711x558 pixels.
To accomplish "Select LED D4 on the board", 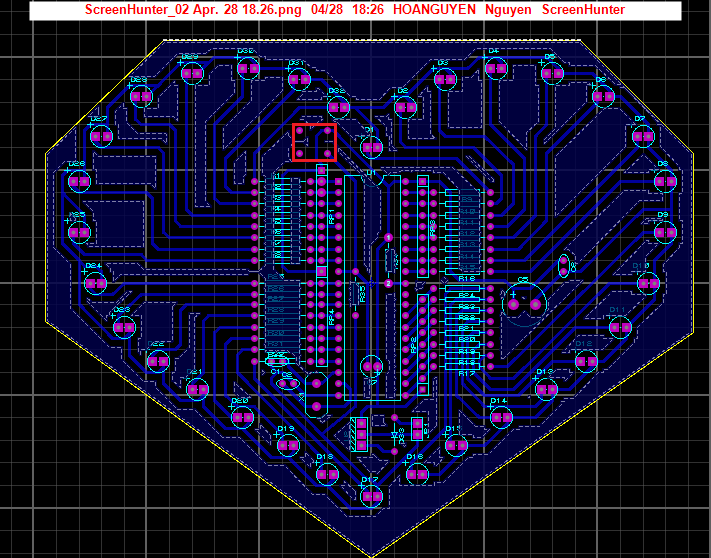I will pos(496,69).
